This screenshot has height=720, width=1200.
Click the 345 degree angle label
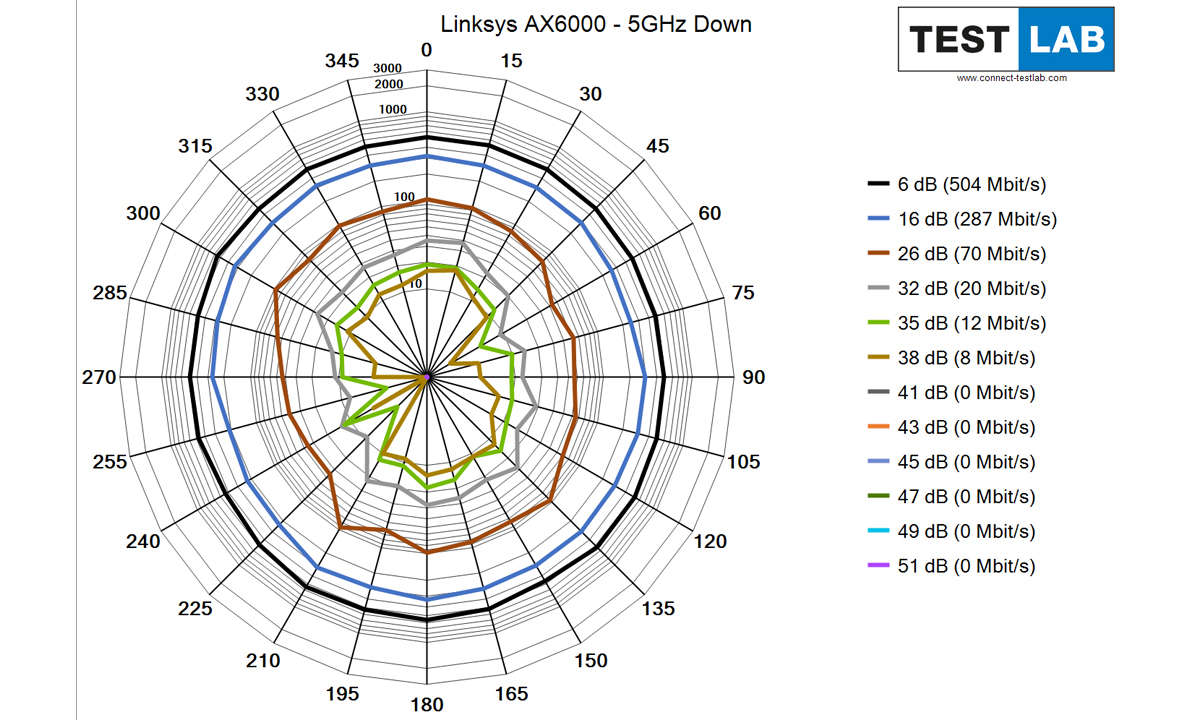[342, 61]
